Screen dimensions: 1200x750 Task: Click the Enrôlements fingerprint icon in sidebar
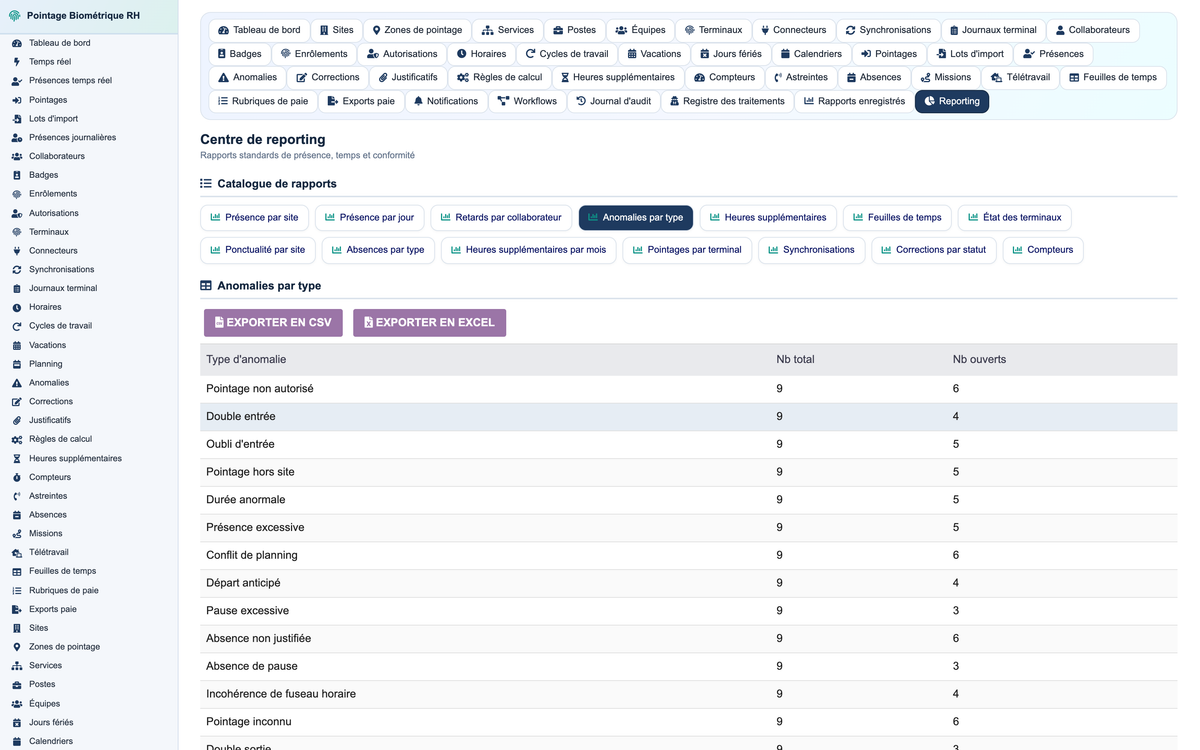17,194
